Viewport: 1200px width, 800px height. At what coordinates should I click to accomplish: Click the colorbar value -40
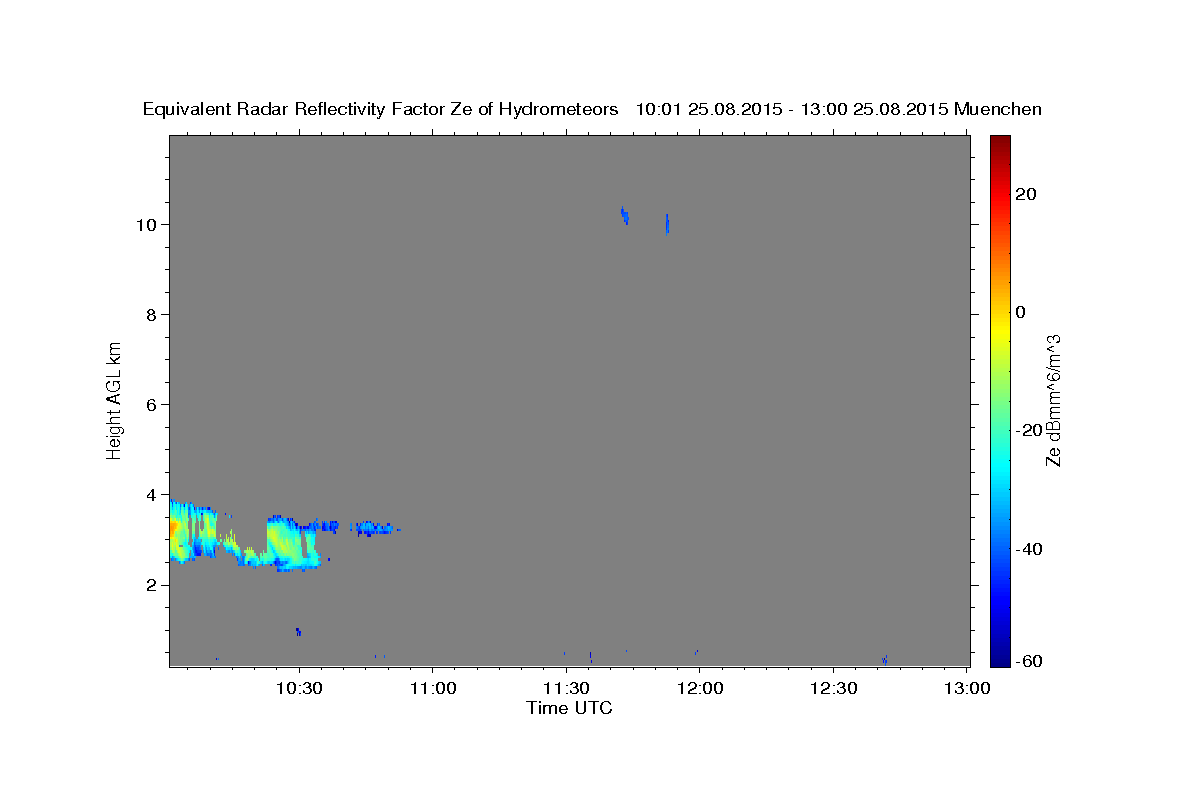point(1027,549)
